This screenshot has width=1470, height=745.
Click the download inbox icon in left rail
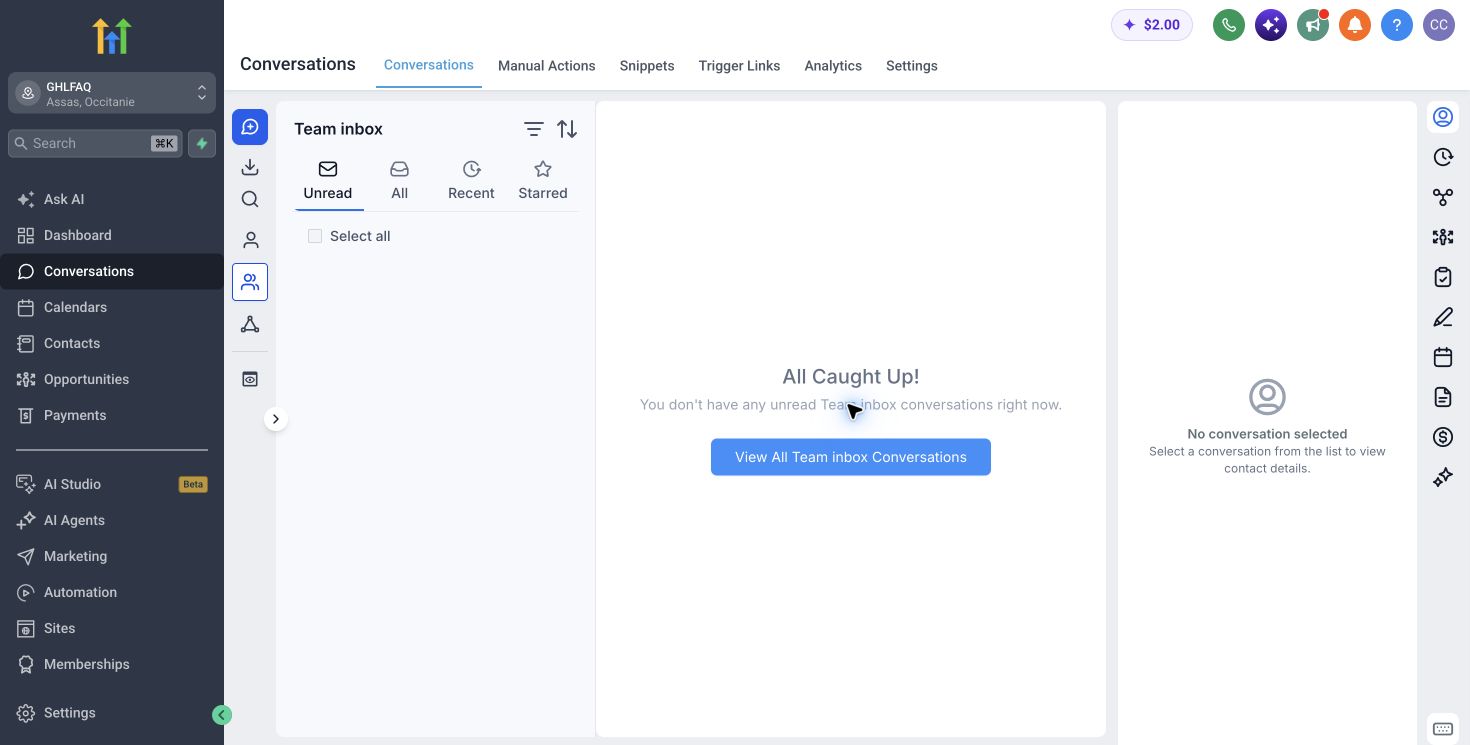point(250,166)
